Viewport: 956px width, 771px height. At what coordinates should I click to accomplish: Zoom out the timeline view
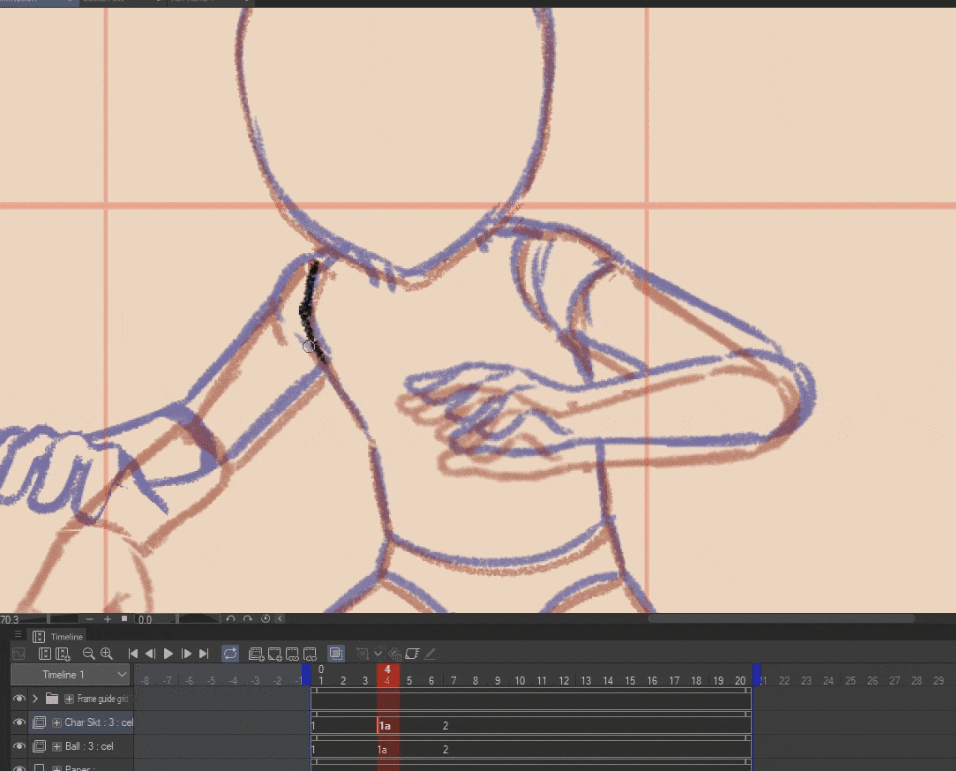point(88,654)
